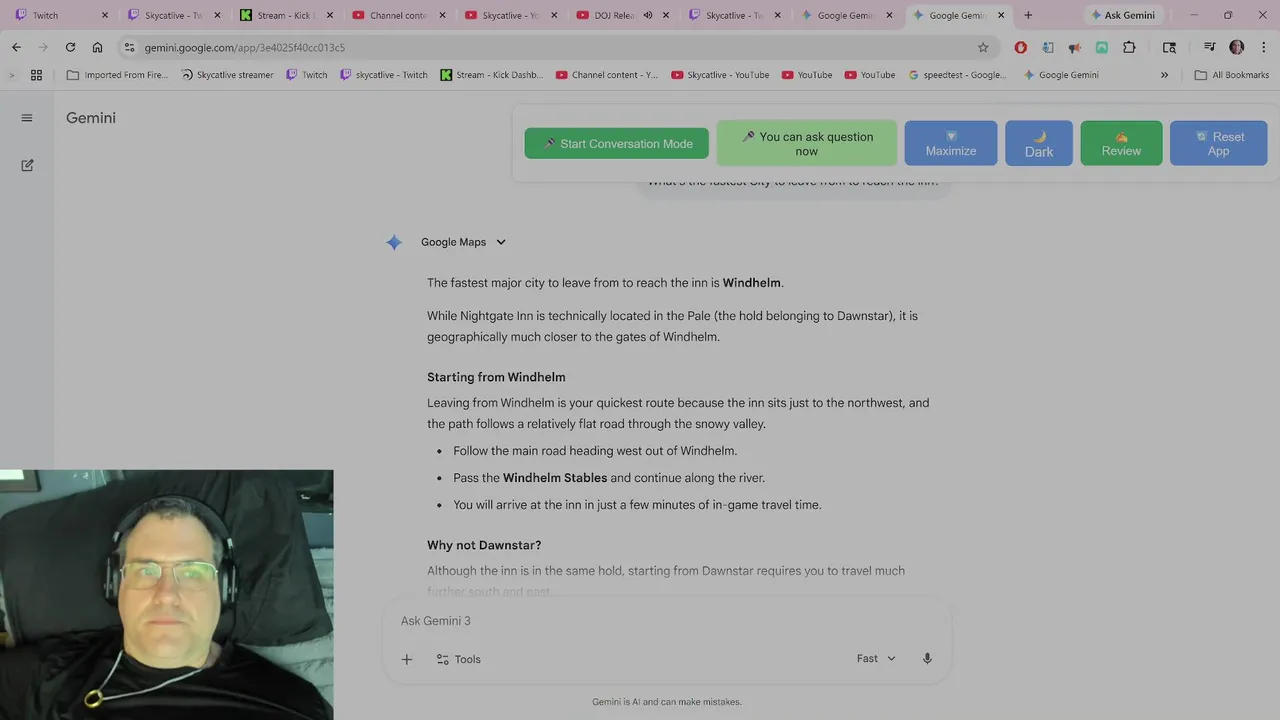Screen dimensions: 1280x720
Task: Click the plus icon to add files
Action: click(407, 659)
